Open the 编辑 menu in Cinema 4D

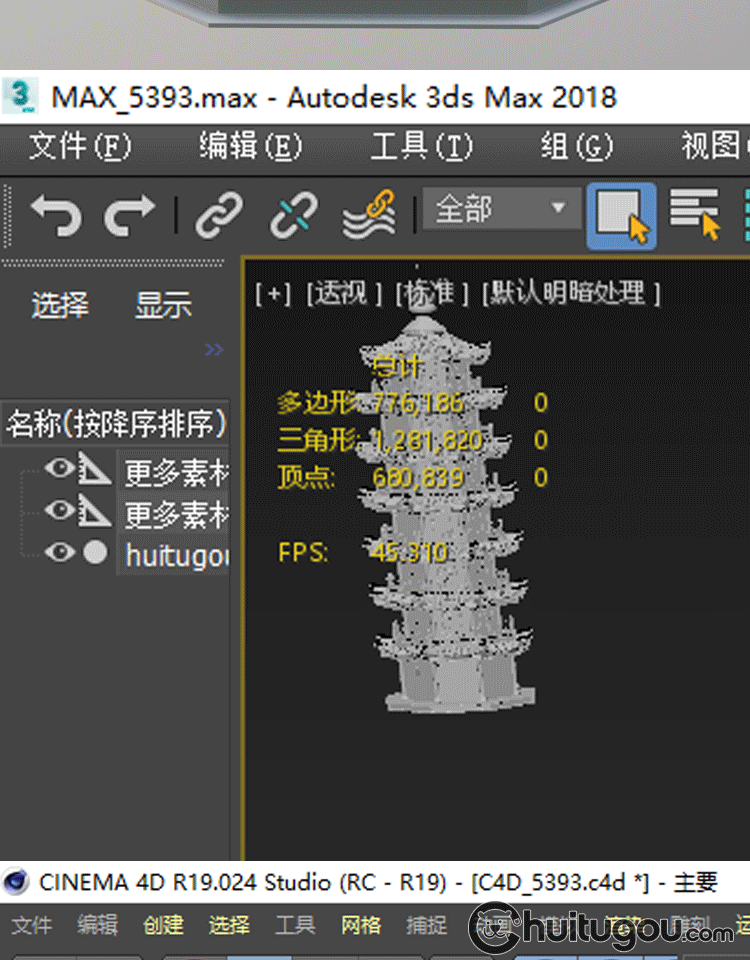coord(97,924)
